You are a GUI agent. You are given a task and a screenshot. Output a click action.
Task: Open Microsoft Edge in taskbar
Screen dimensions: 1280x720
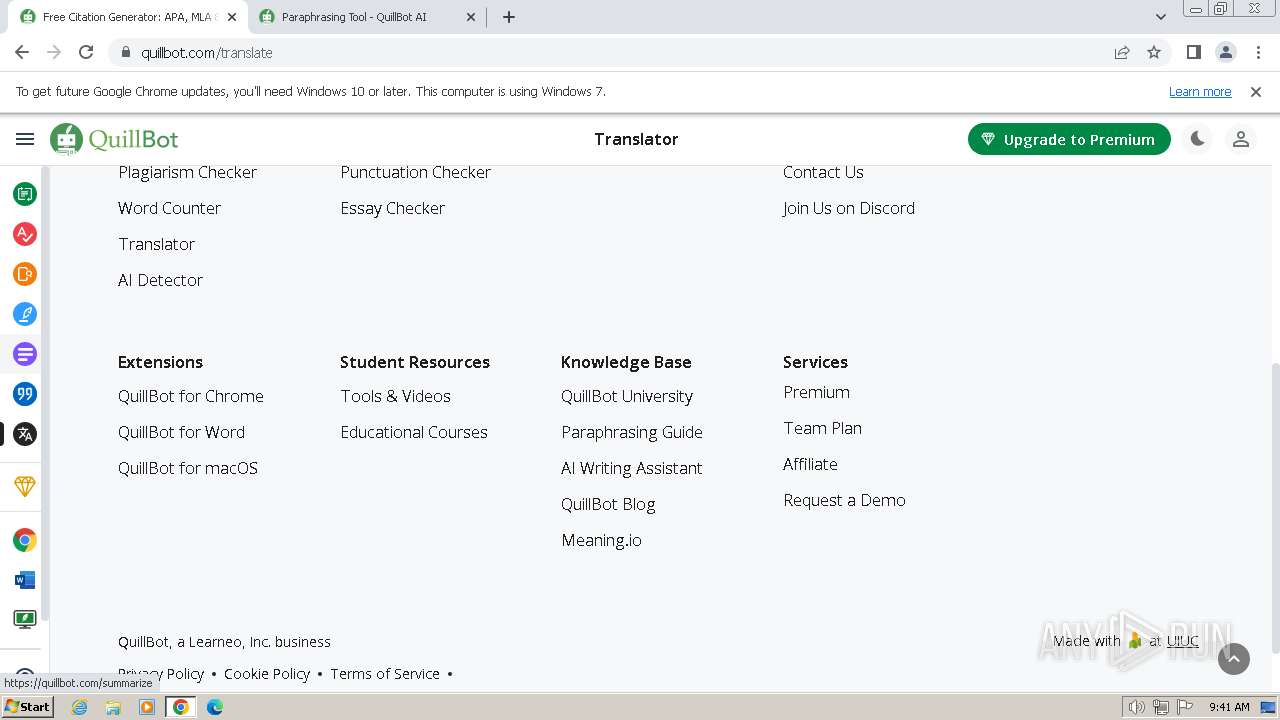click(x=214, y=707)
